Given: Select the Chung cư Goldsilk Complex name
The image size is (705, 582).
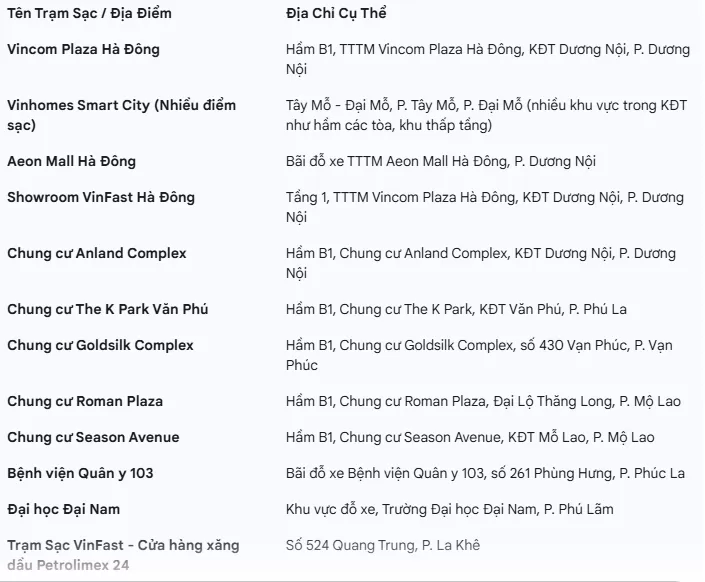Looking at the screenshot, I should click(x=100, y=345).
